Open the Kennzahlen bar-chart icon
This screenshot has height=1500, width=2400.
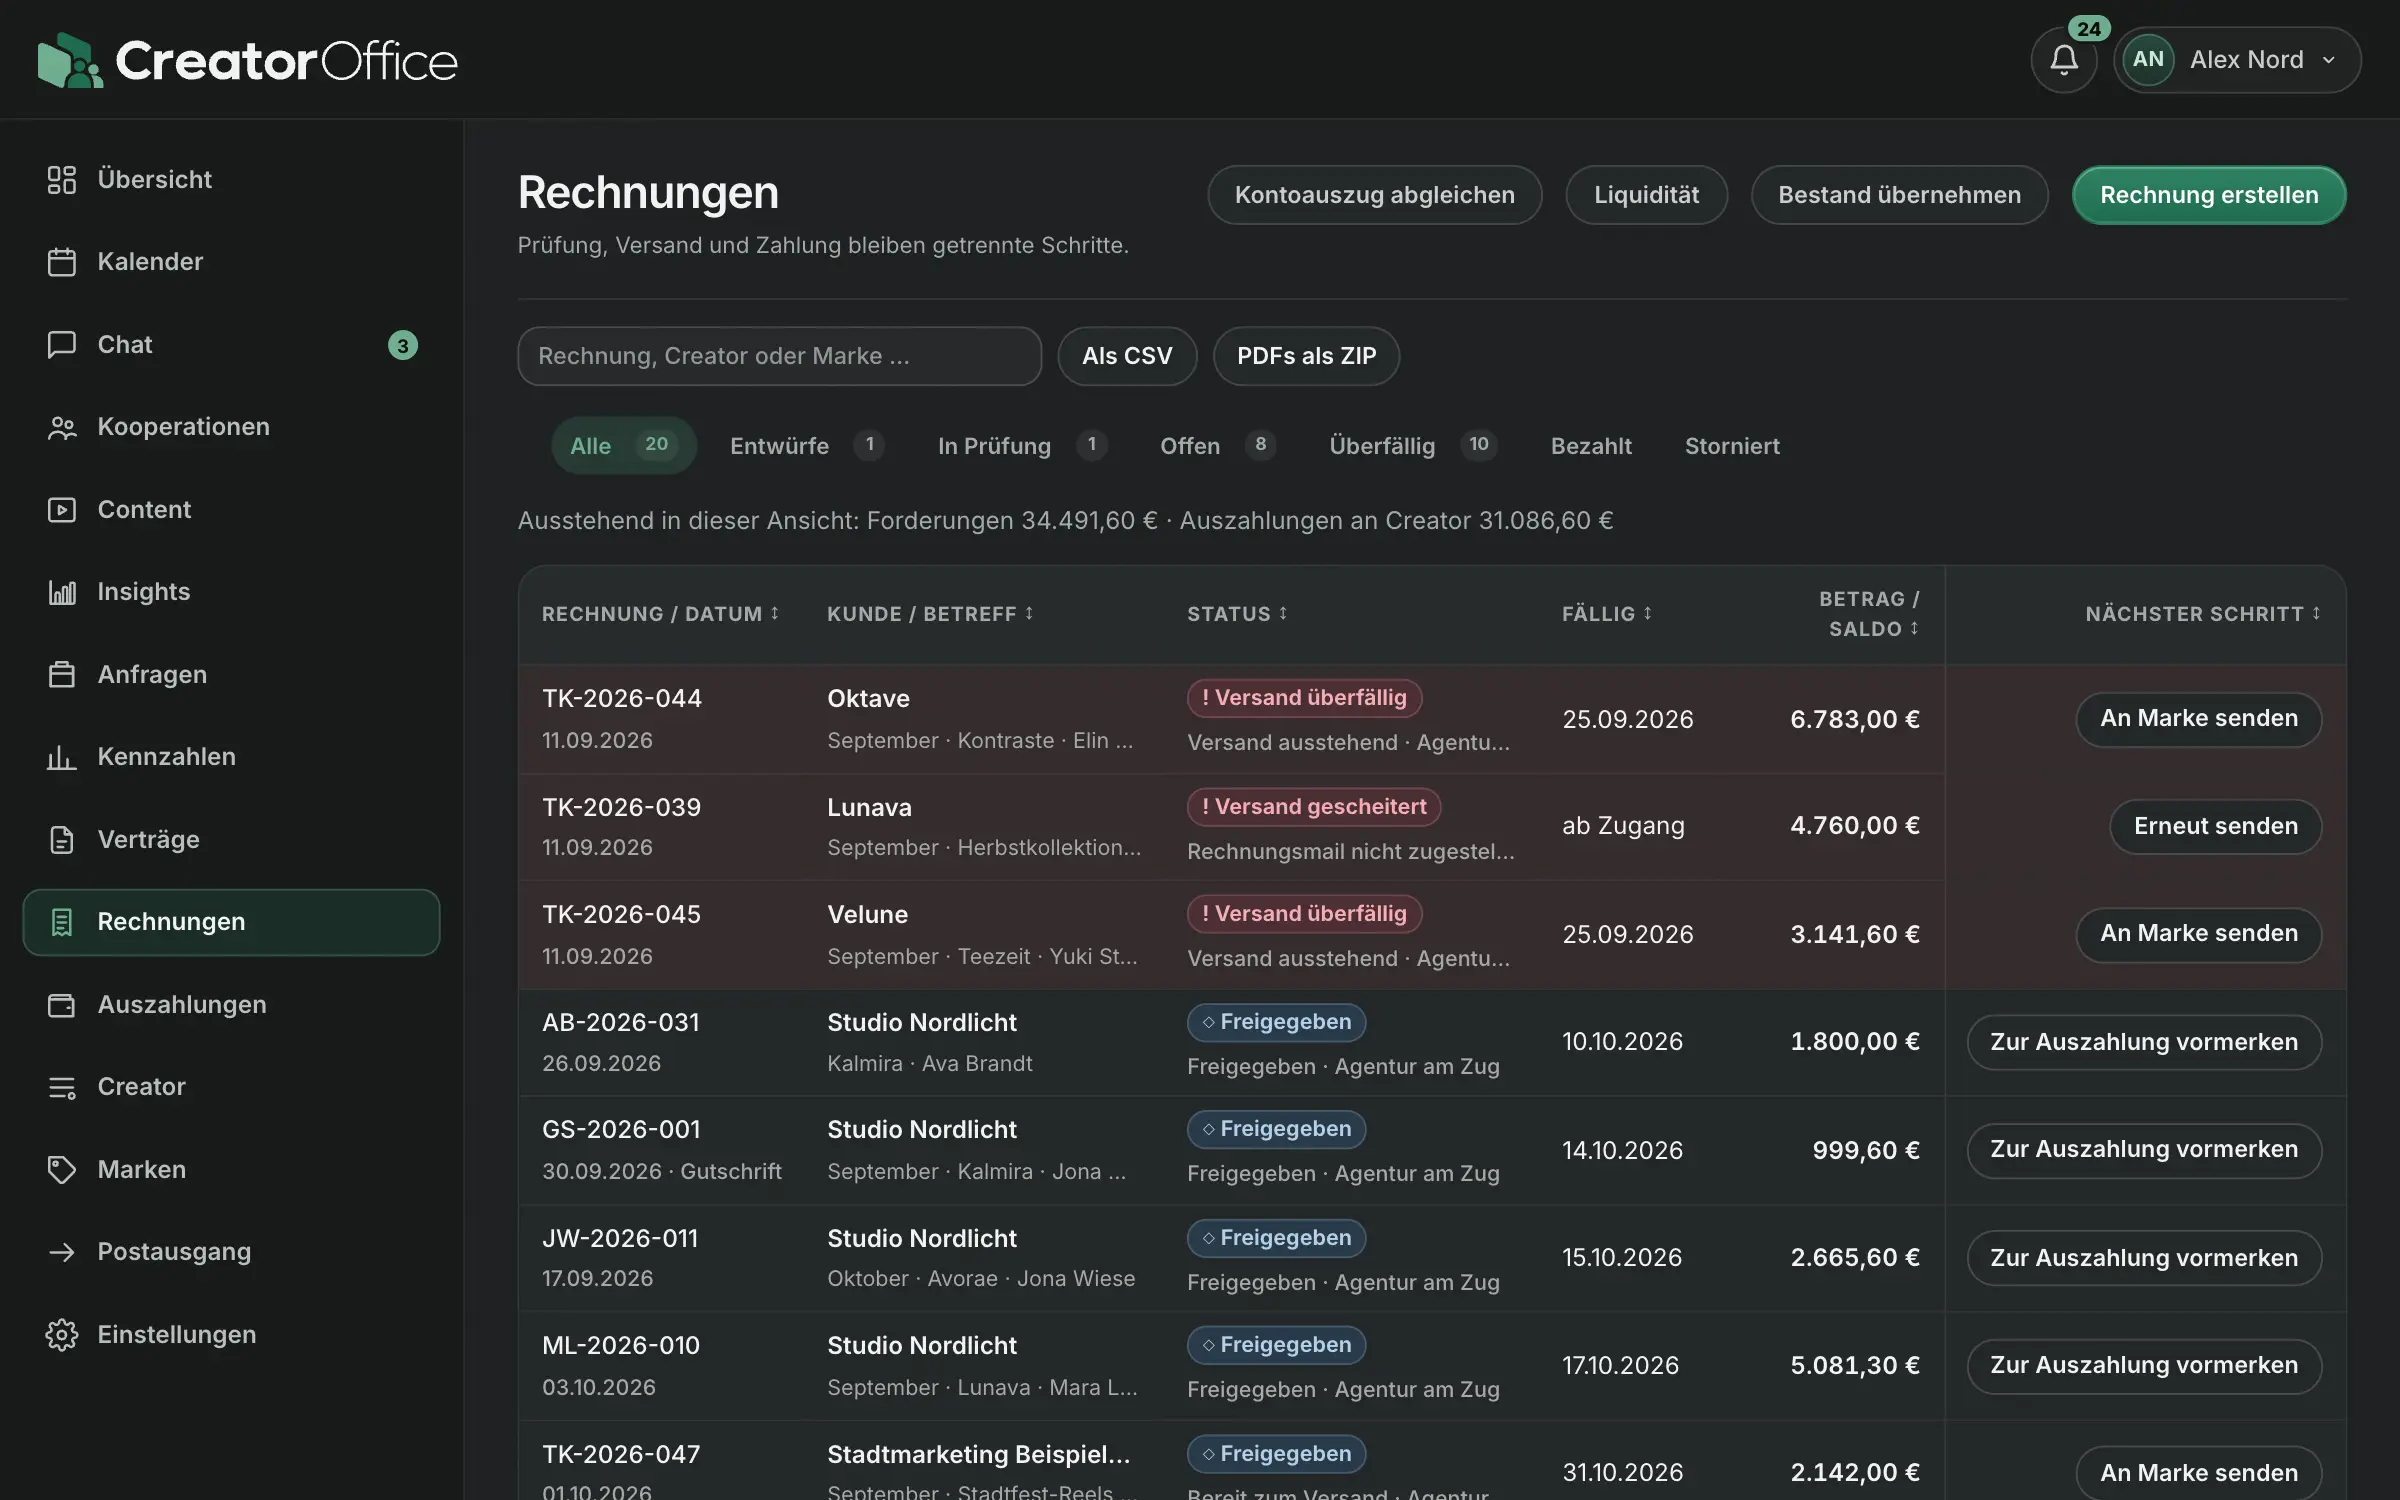pos(62,757)
